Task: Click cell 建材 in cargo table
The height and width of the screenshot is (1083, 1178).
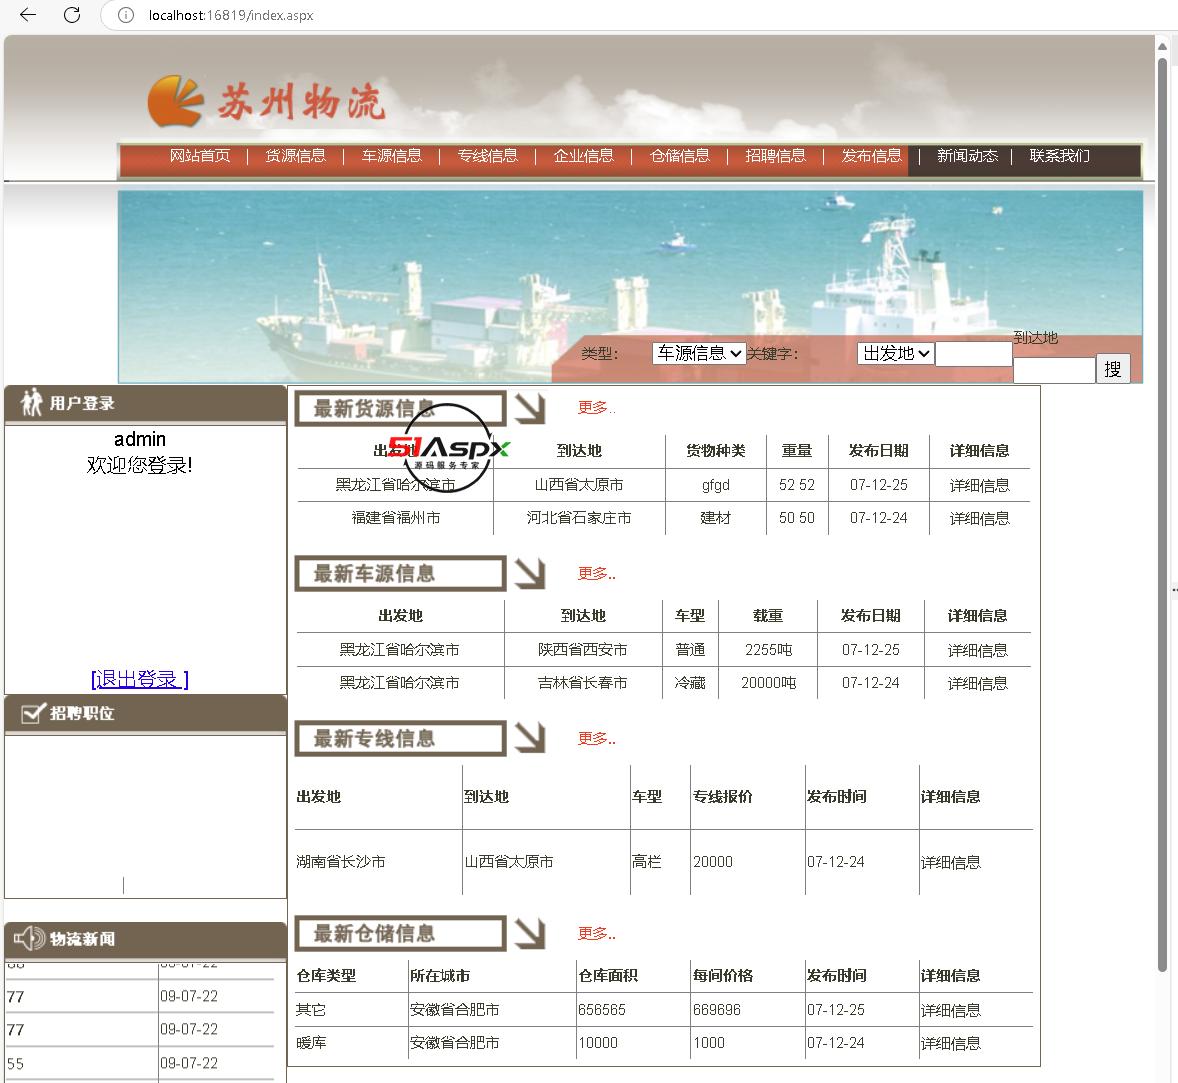Action: [715, 518]
